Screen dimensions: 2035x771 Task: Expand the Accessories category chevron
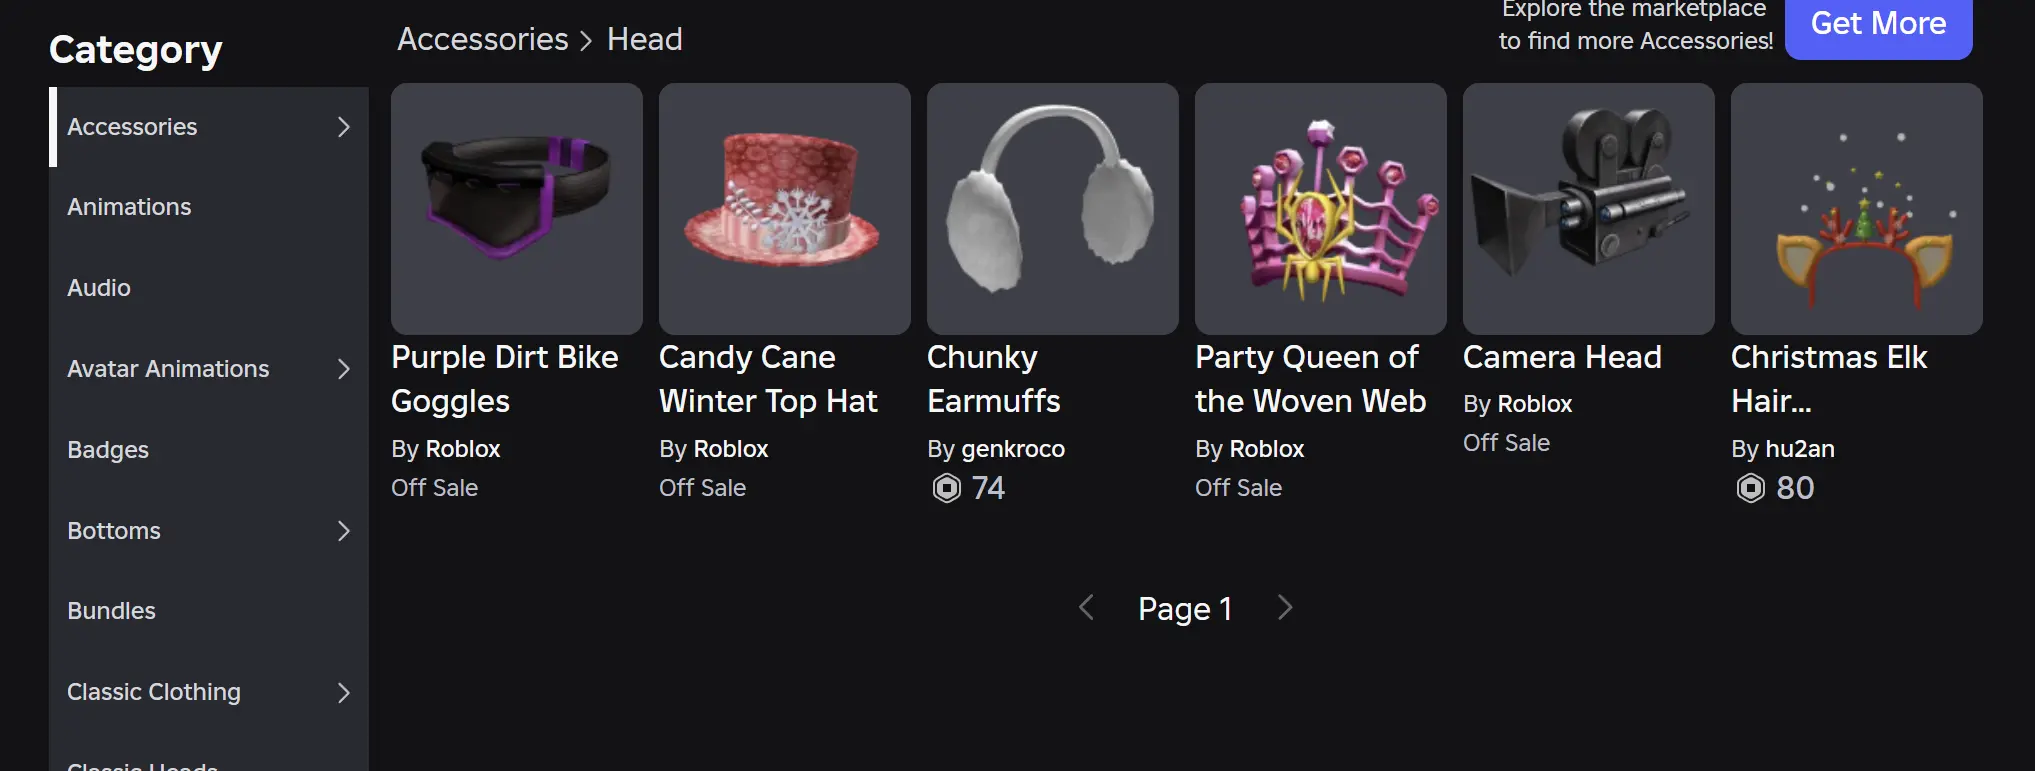pyautogui.click(x=344, y=127)
